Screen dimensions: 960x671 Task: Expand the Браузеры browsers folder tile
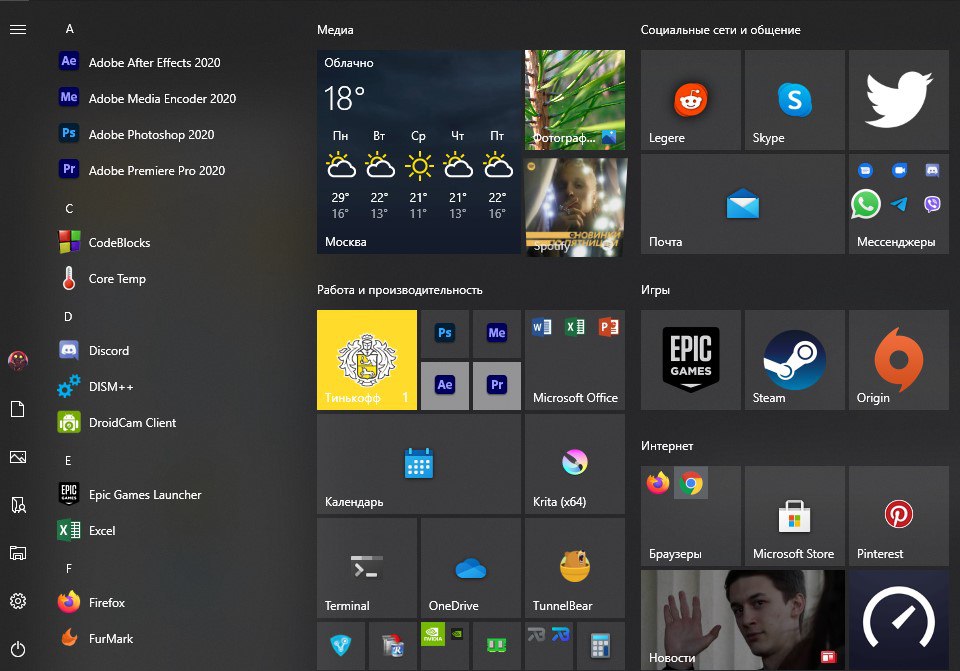click(691, 516)
